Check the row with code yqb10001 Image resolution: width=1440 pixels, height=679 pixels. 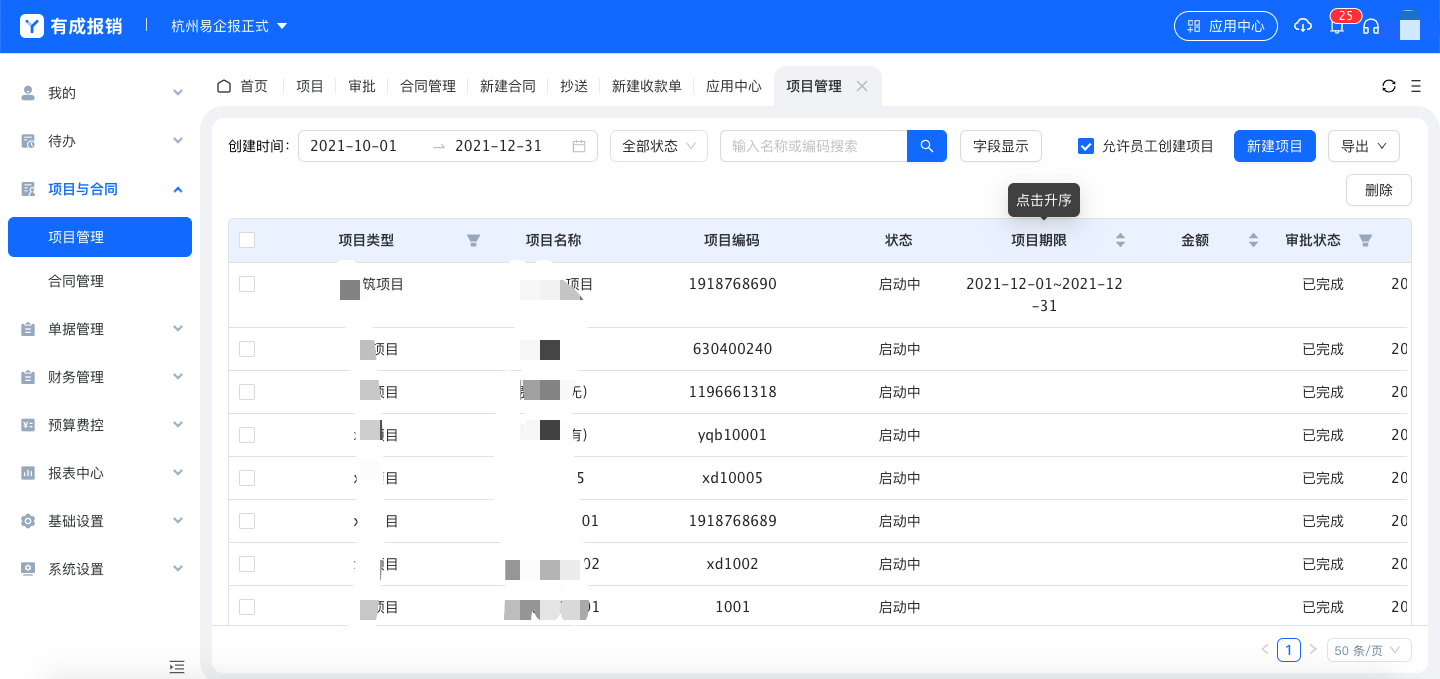[247, 435]
